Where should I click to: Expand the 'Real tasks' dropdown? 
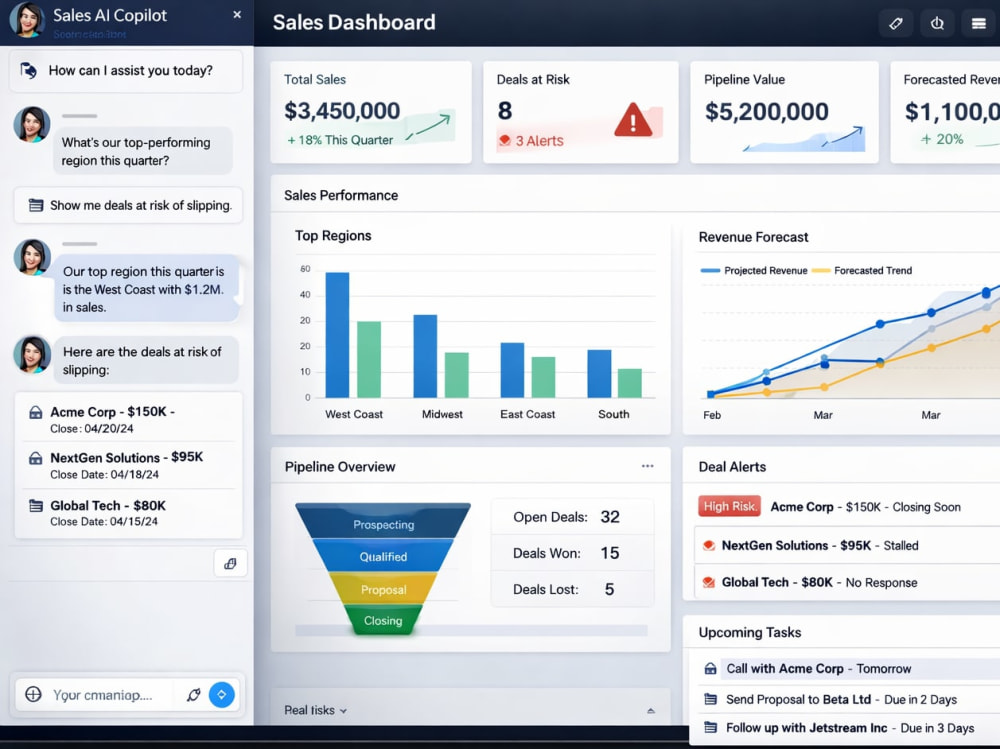316,710
